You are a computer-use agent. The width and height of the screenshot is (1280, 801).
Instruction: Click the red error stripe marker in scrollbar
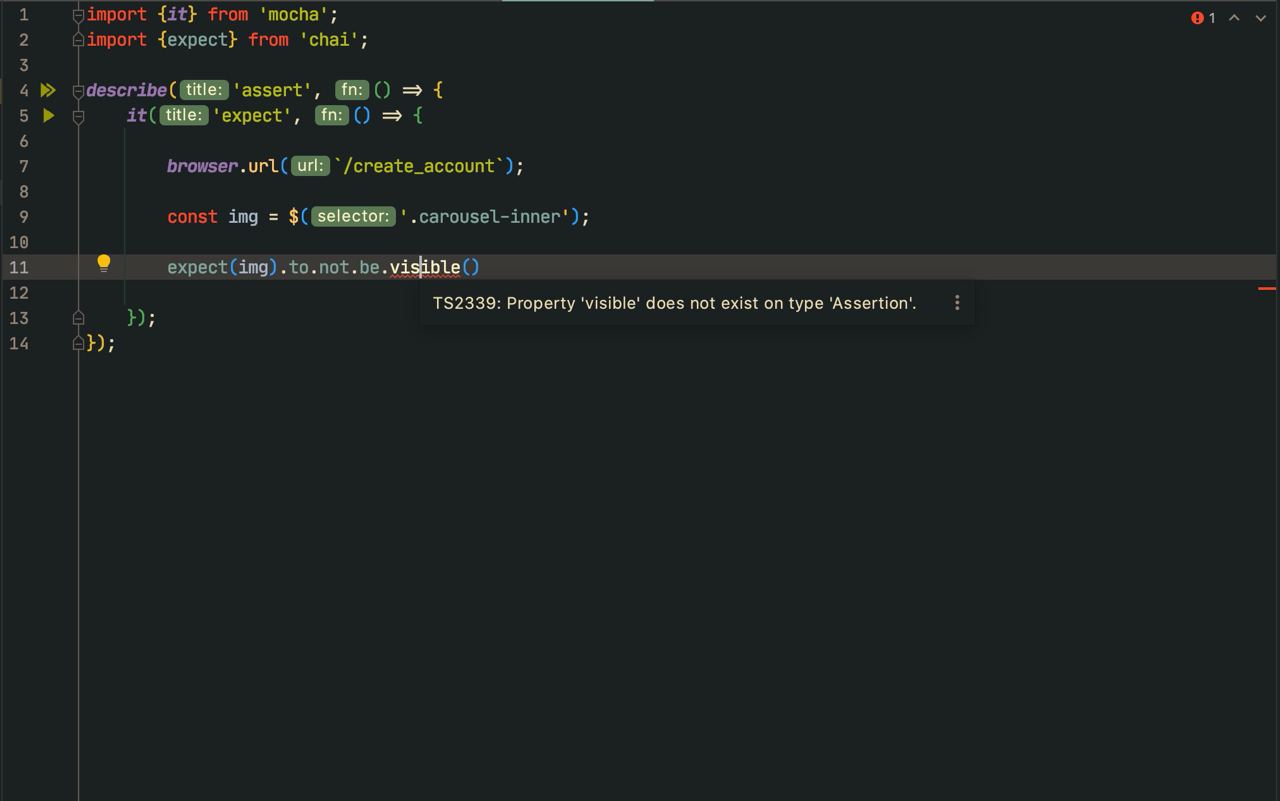coord(1267,289)
